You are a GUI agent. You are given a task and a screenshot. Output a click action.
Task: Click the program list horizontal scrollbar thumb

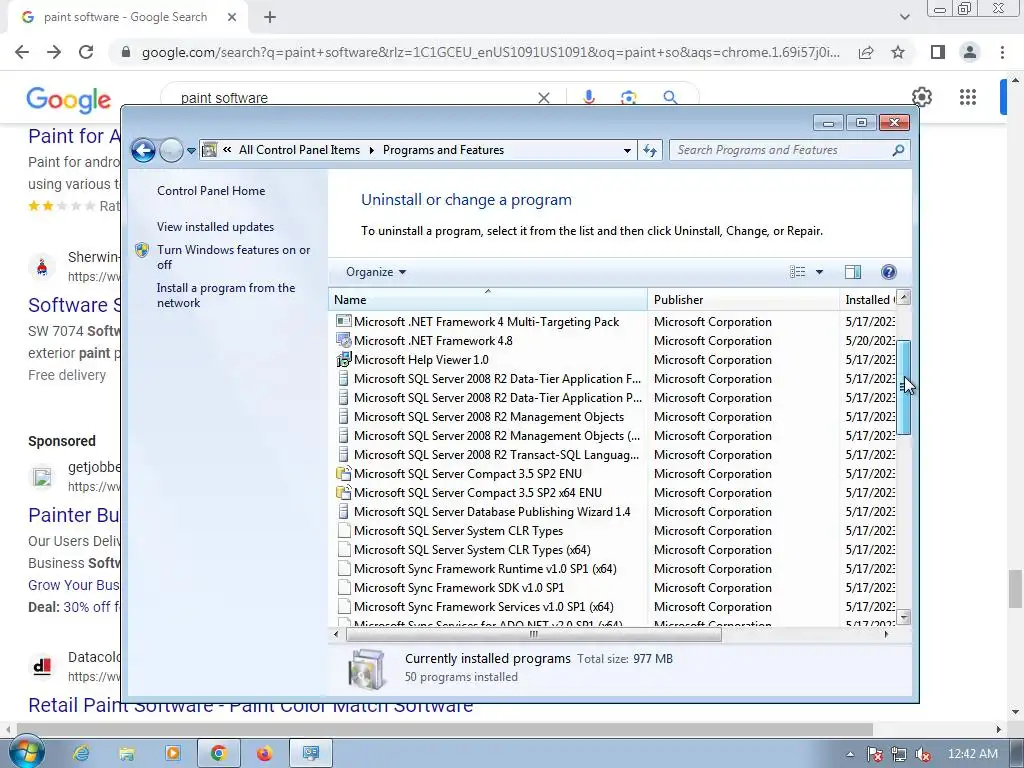point(534,634)
